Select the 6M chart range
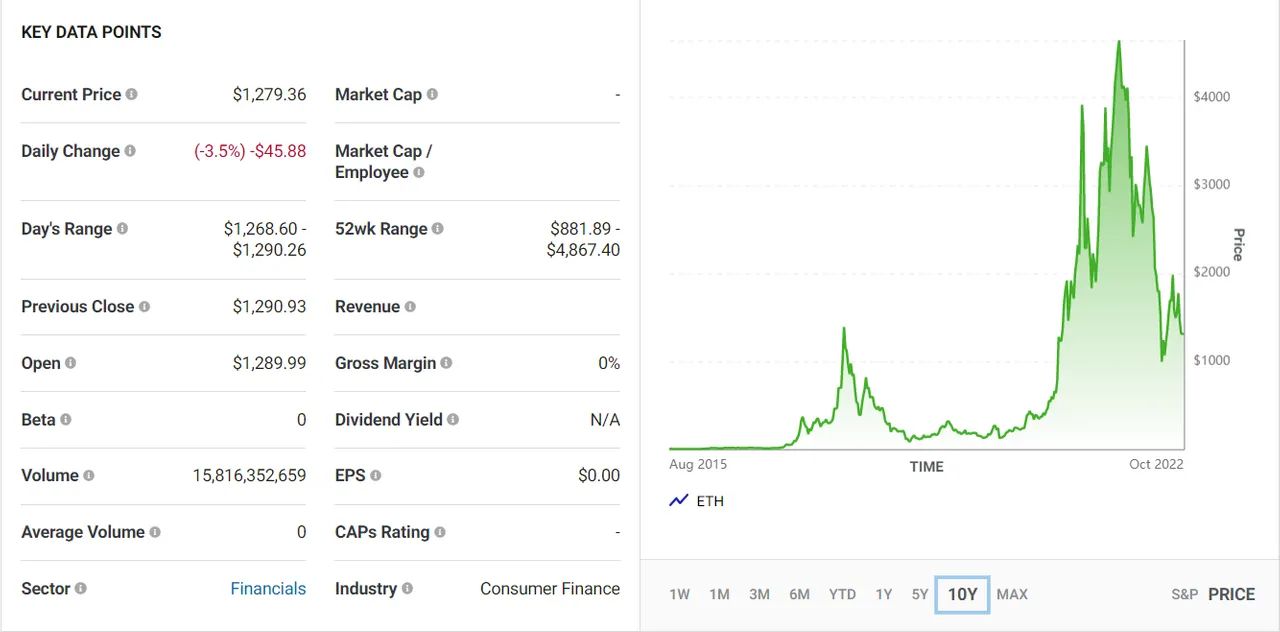The height and width of the screenshot is (632, 1280). [799, 594]
